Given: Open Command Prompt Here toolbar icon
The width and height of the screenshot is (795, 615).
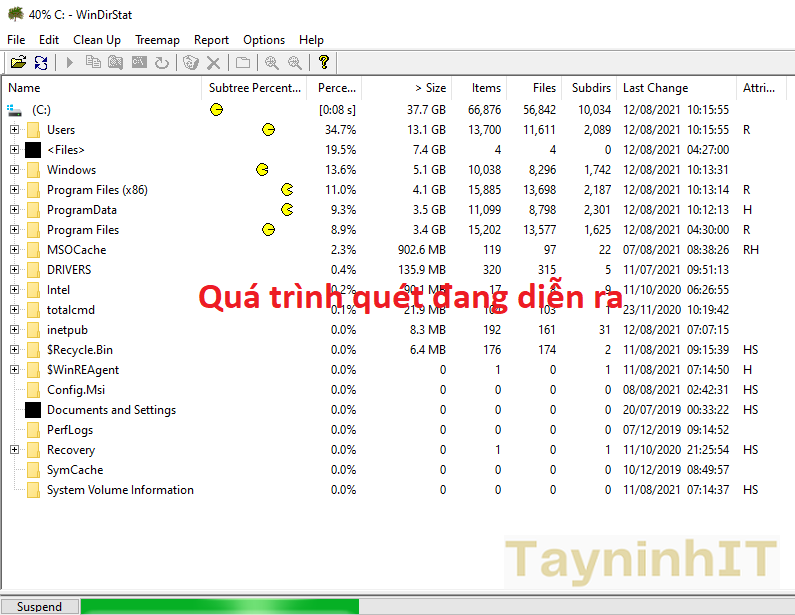Looking at the screenshot, I should [x=138, y=63].
